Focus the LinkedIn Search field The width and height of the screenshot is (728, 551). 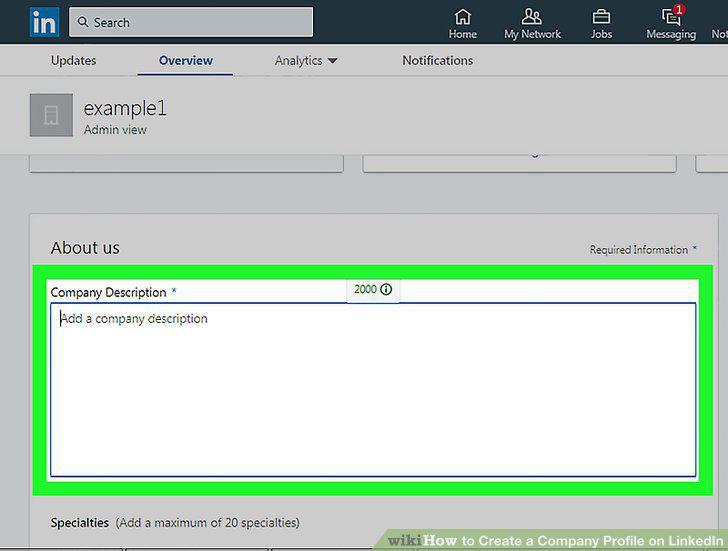[191, 22]
